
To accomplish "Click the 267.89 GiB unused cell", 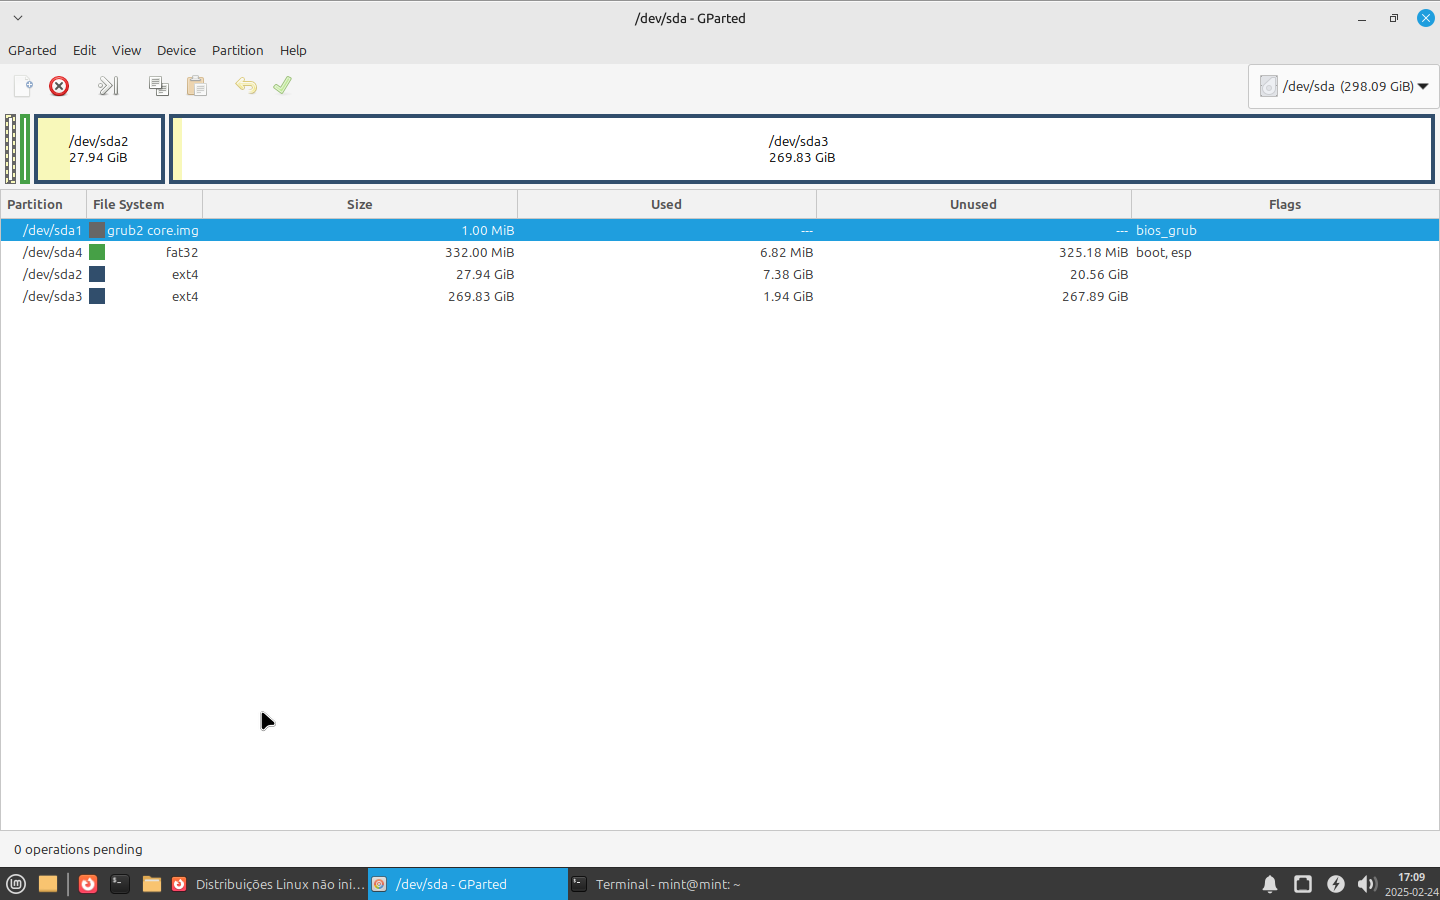I will [1095, 296].
